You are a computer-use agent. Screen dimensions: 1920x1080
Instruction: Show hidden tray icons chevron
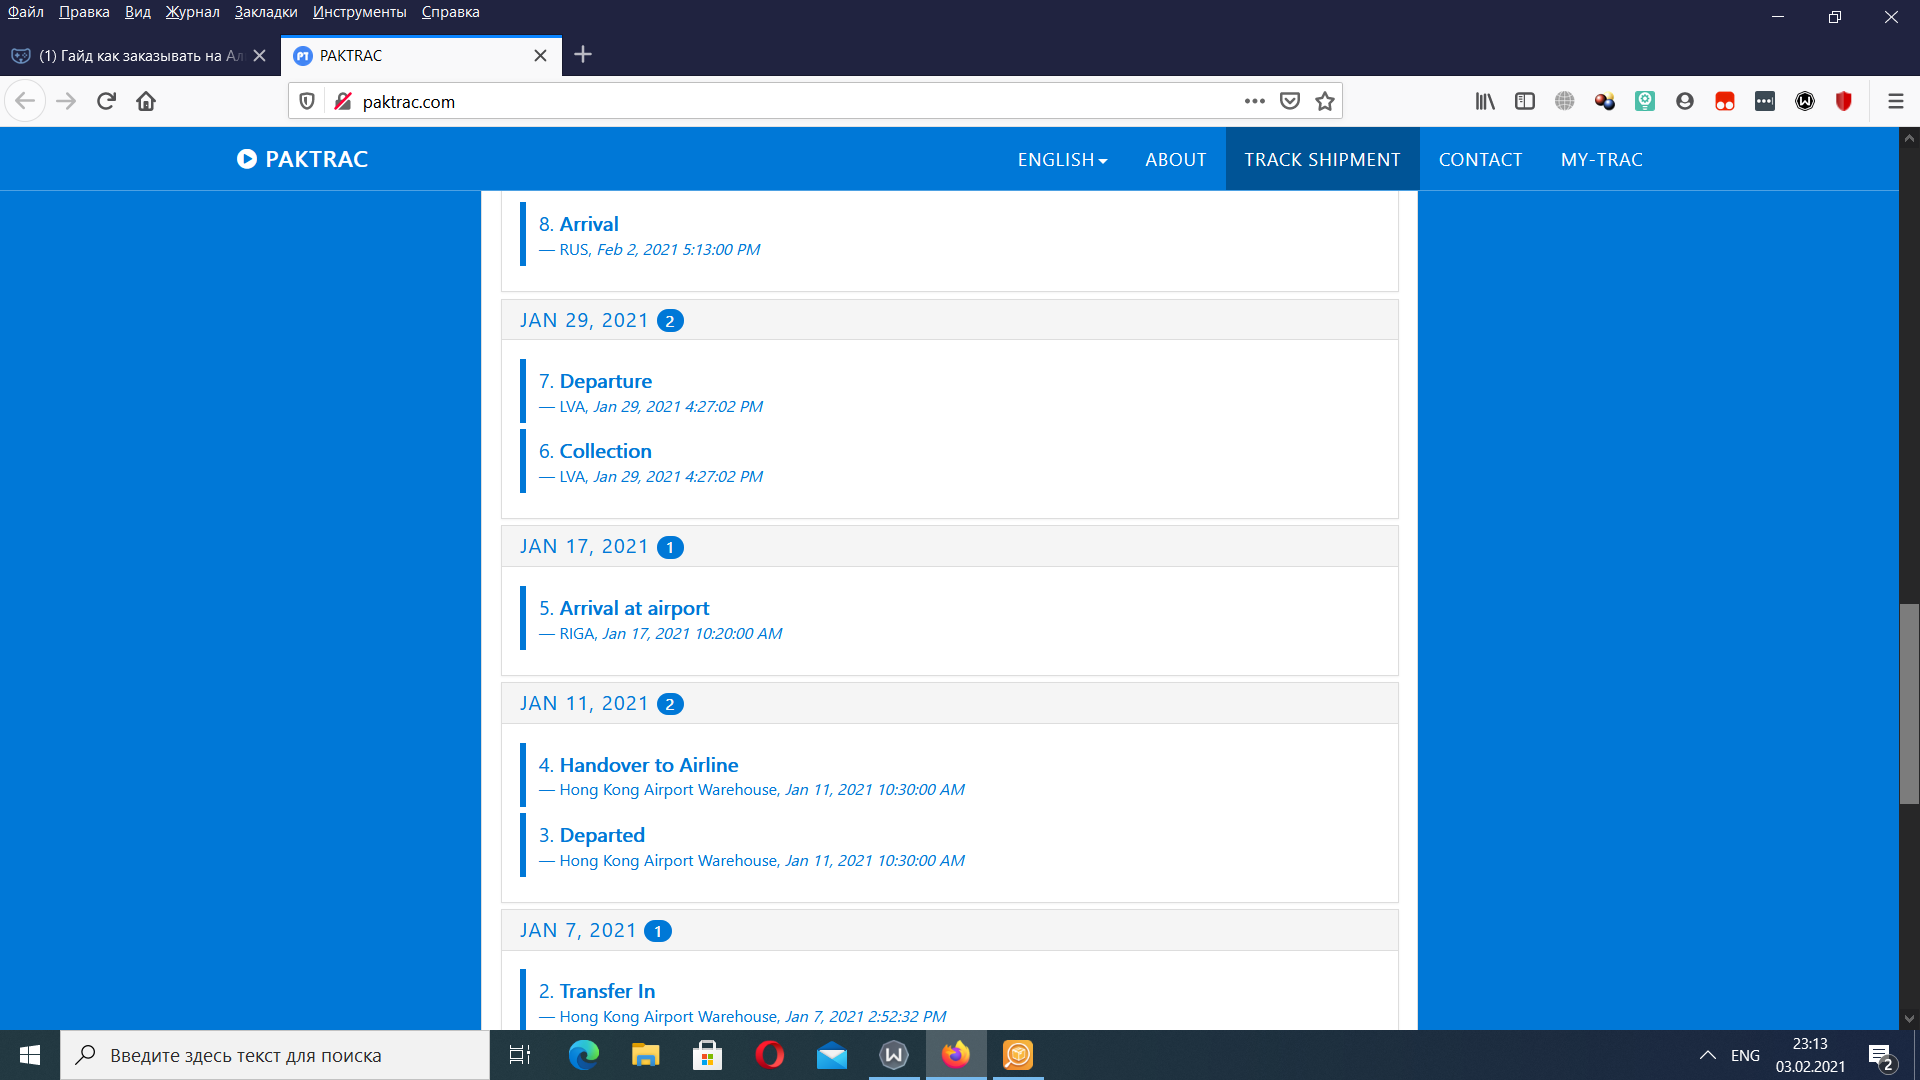click(1708, 1055)
